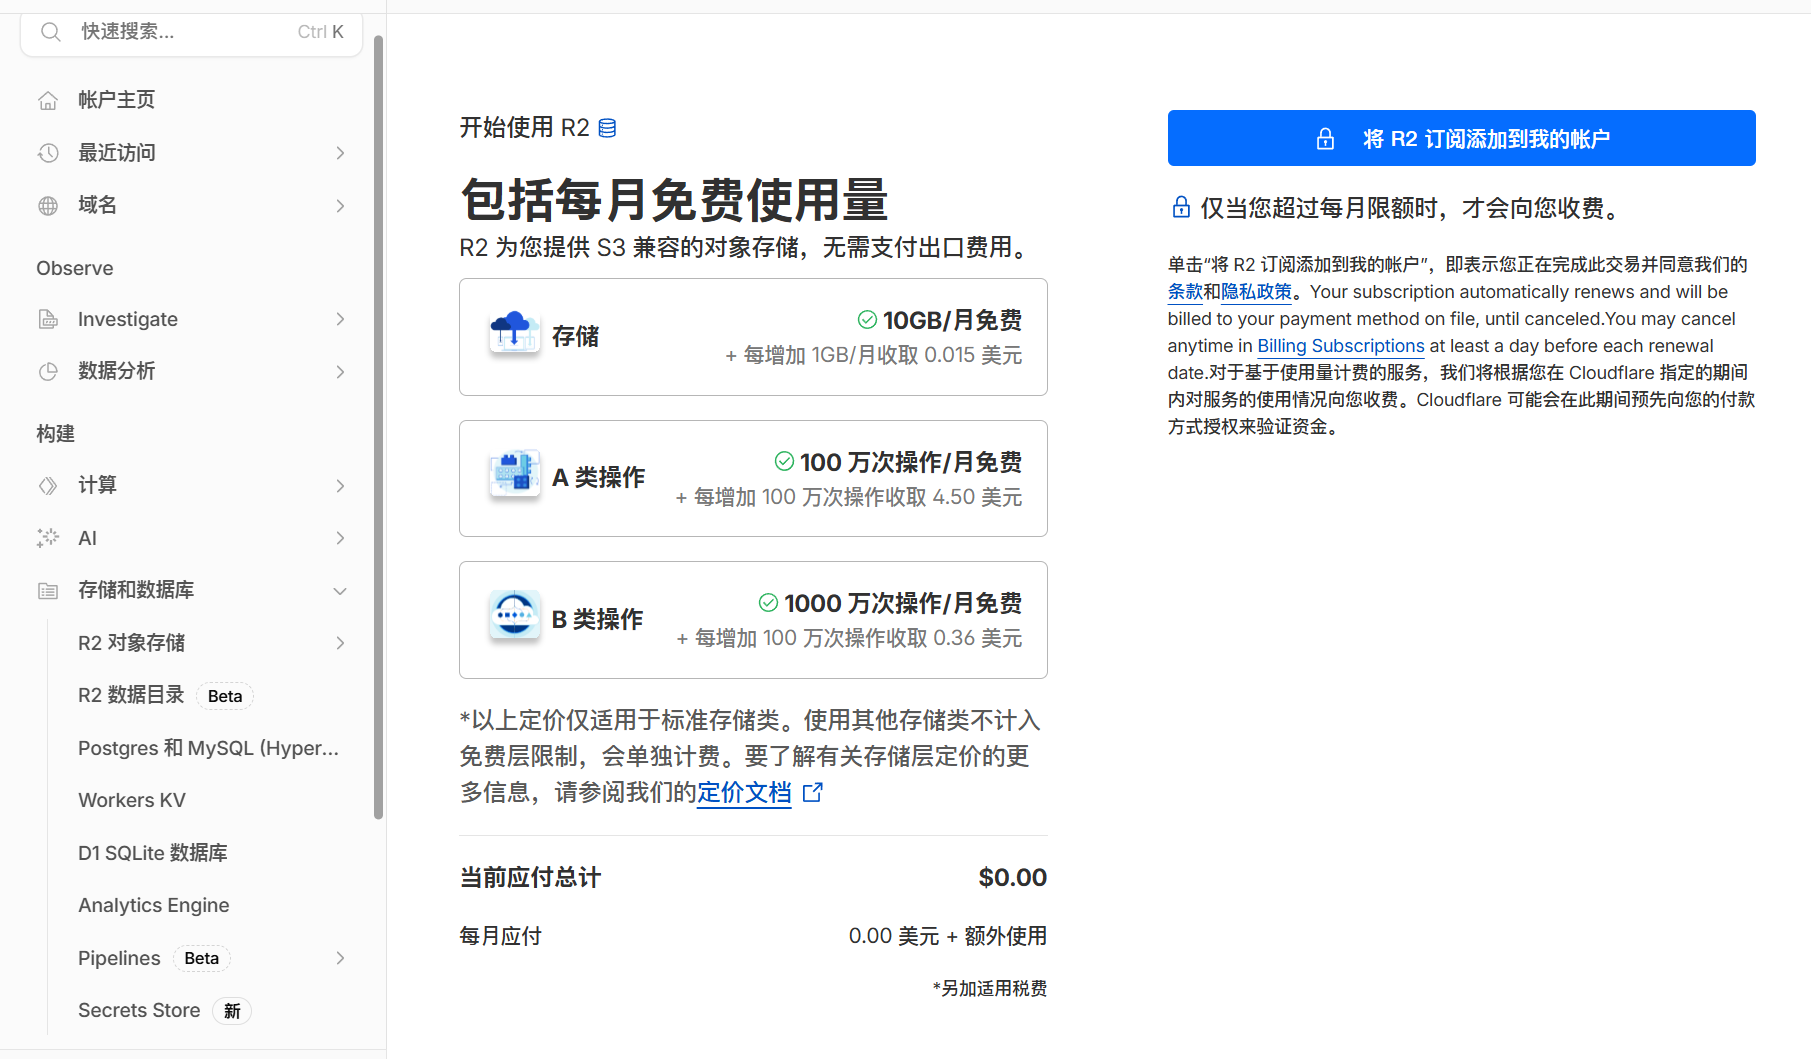Click the lock icon beside 仅当您超过每月限额时
This screenshot has height=1059, width=1811.
pos(1181,207)
